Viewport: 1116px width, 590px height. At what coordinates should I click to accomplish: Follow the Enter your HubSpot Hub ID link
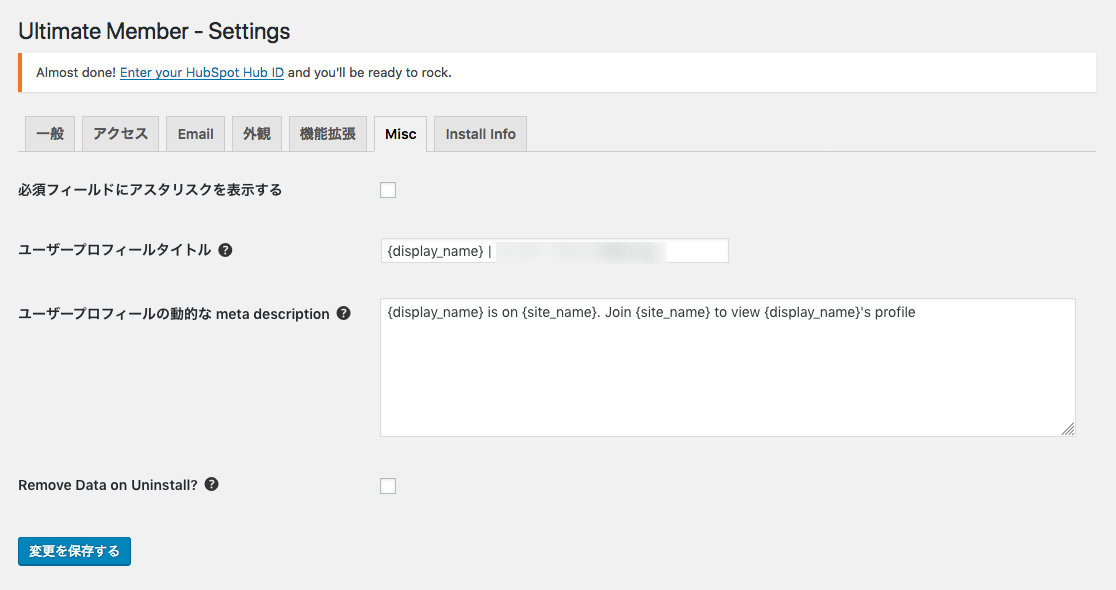[201, 73]
